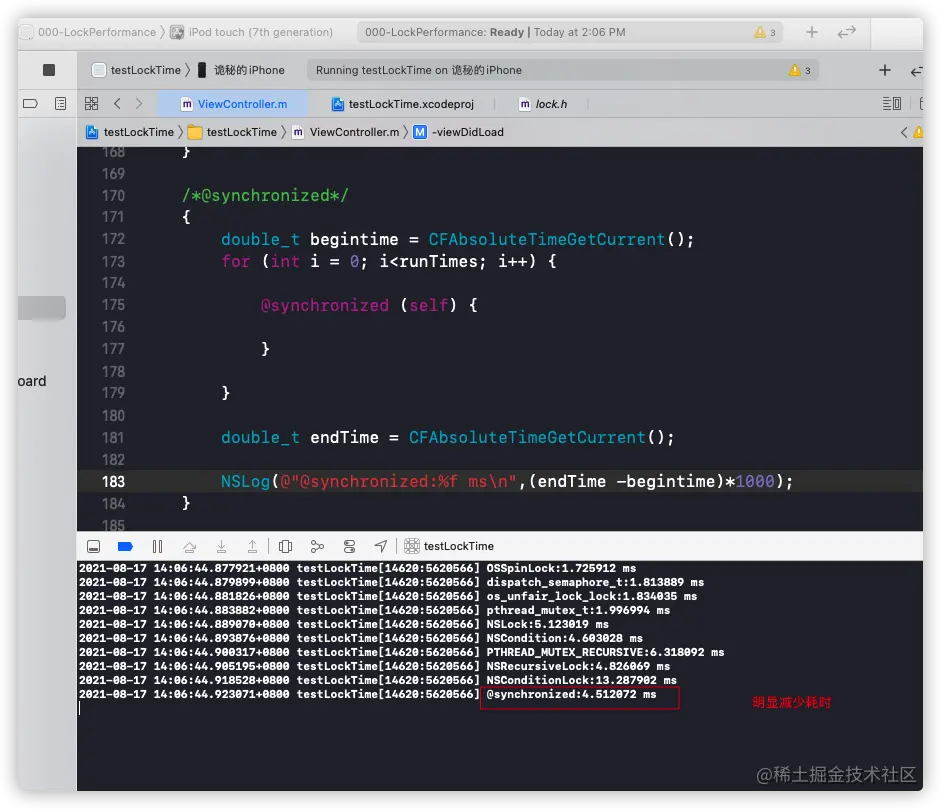Click the @synchronized:4.512072 ms log output
Viewport: 941px width, 809px height.
pyautogui.click(x=571, y=694)
